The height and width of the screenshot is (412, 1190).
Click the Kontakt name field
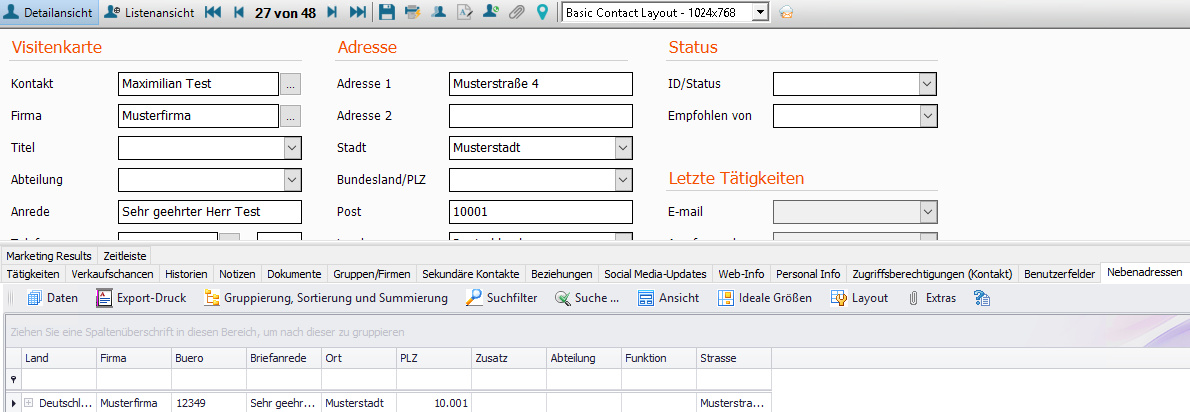pyautogui.click(x=199, y=83)
